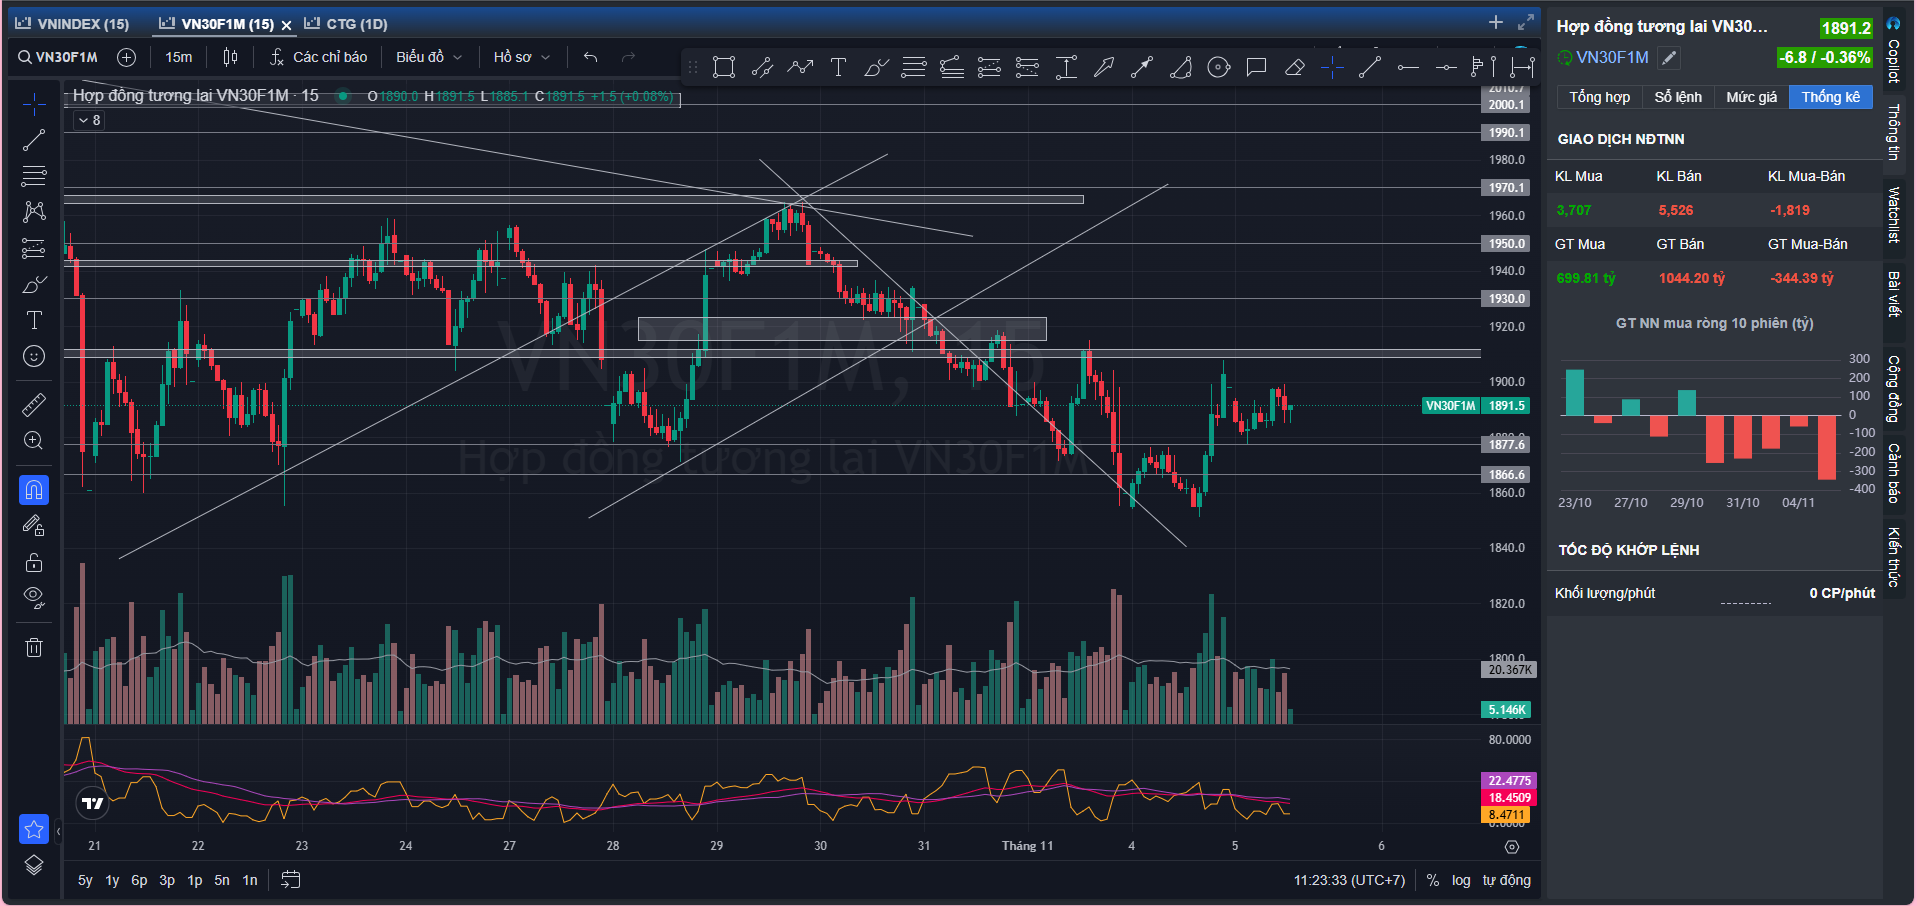Select the ruler measure tool
The width and height of the screenshot is (1917, 906).
coord(34,405)
